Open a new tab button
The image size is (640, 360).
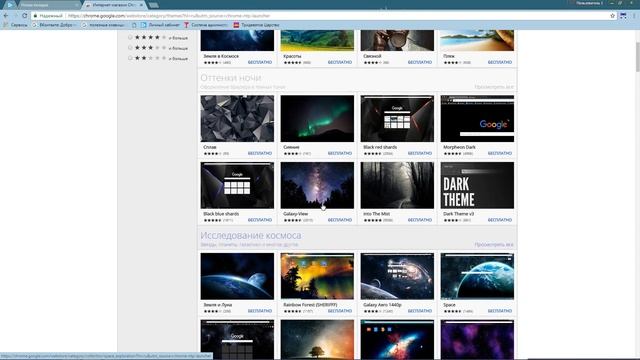pyautogui.click(x=153, y=5)
